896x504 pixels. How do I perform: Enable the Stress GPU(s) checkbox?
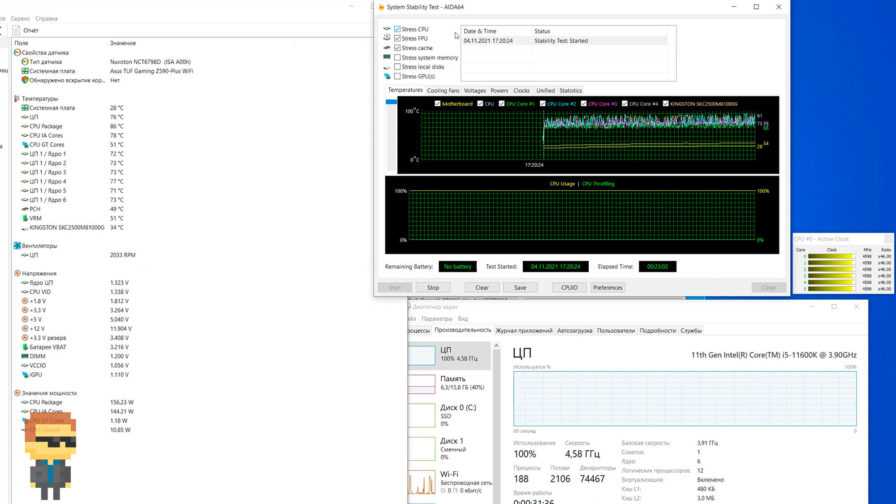coord(398,76)
